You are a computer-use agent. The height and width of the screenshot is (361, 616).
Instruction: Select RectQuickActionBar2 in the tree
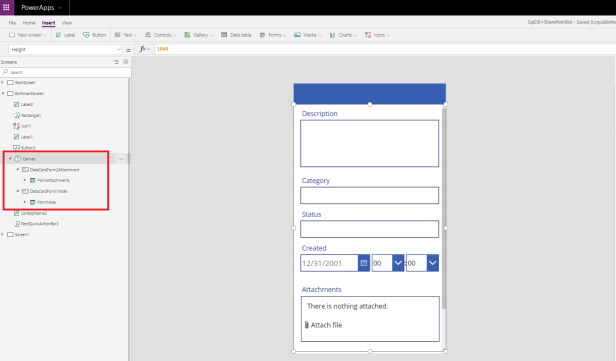(x=40, y=224)
